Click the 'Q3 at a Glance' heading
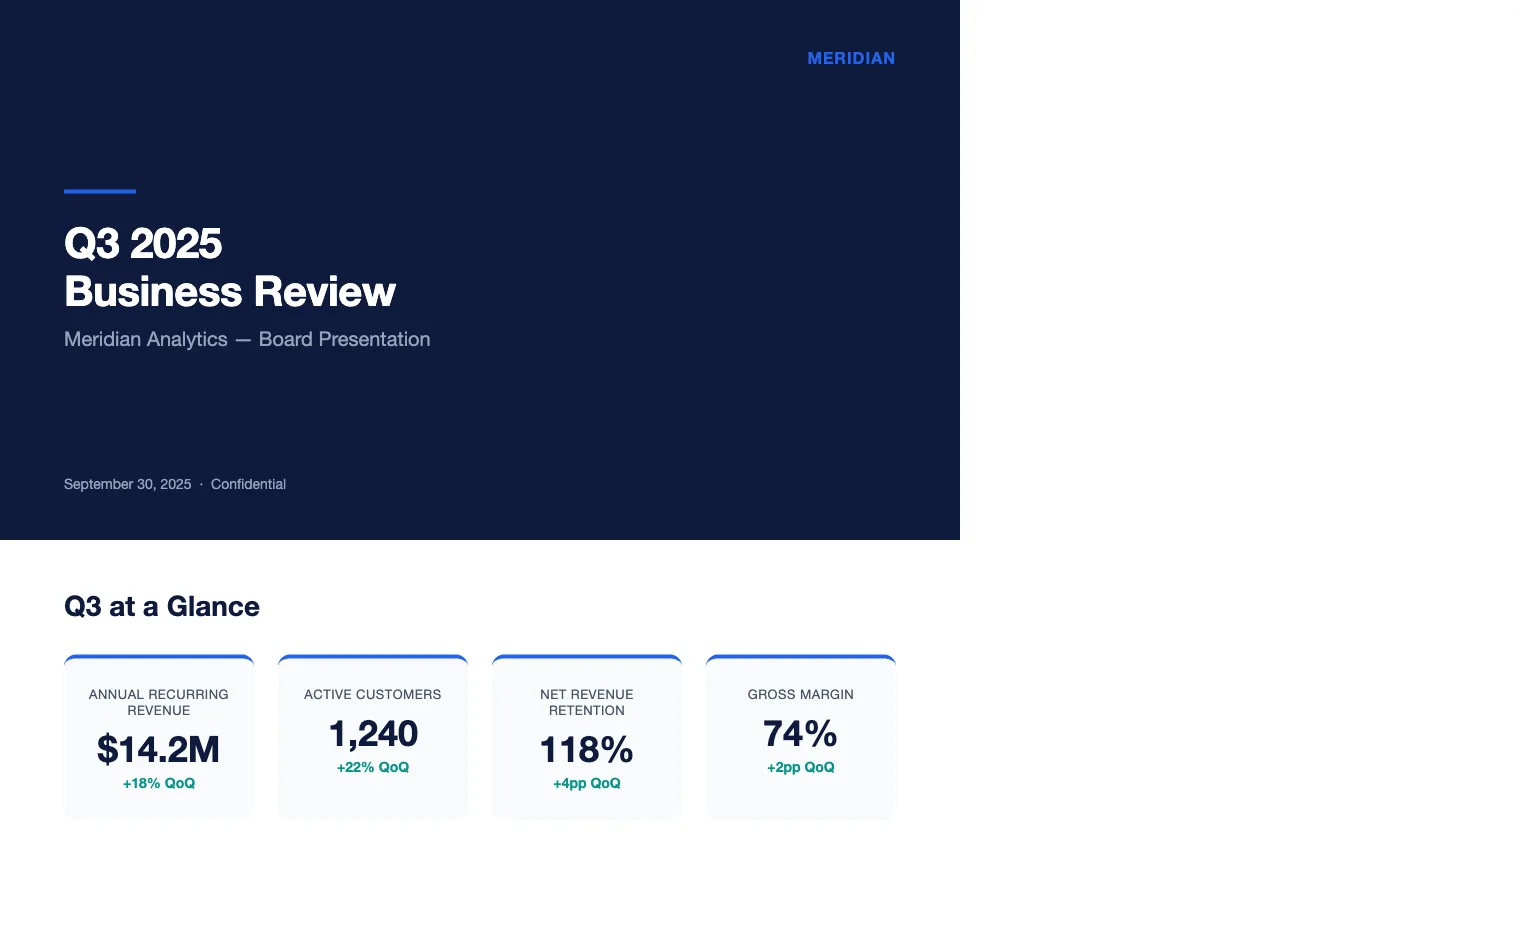This screenshot has width=1520, height=950. (x=162, y=606)
